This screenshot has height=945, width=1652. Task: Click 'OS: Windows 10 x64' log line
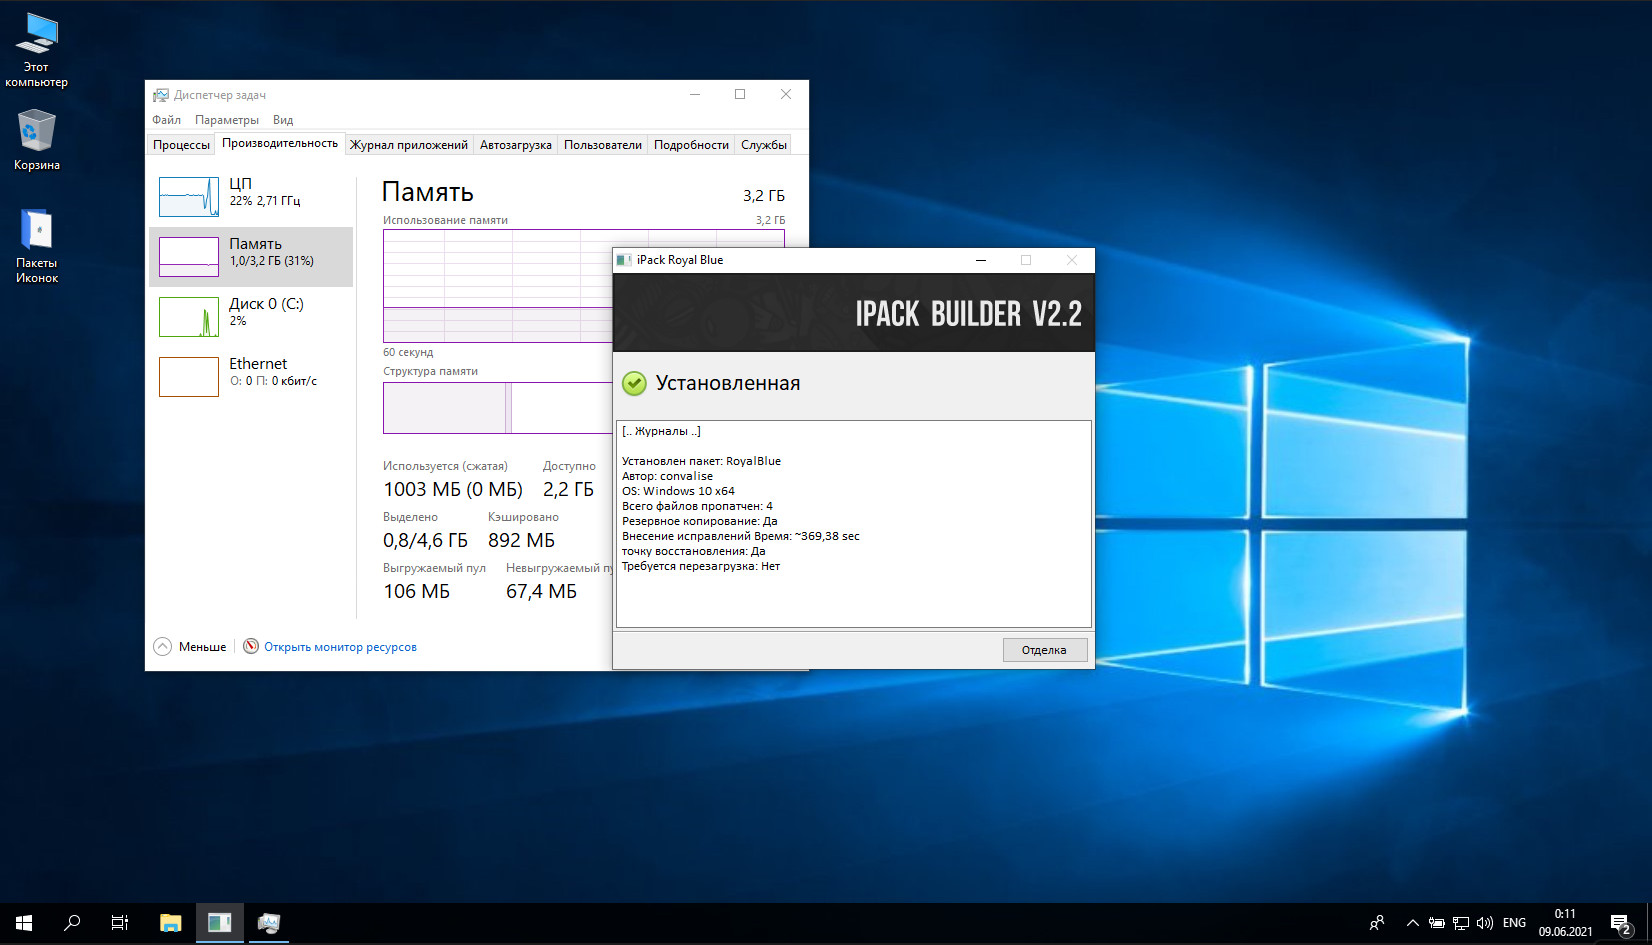[678, 491]
